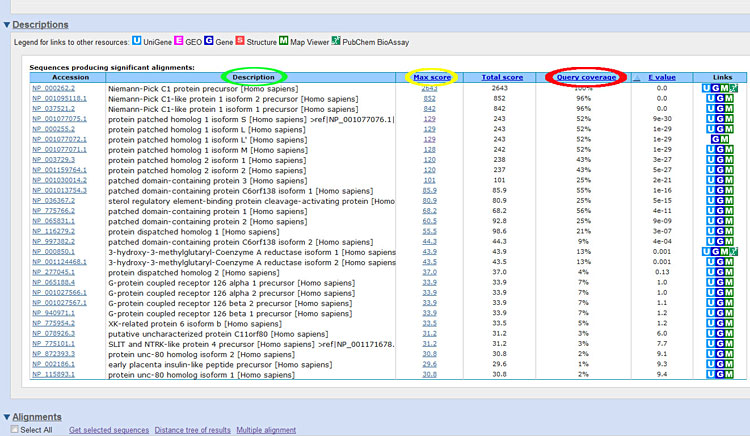Open Gene link for NP_000262.2 row

[715, 88]
